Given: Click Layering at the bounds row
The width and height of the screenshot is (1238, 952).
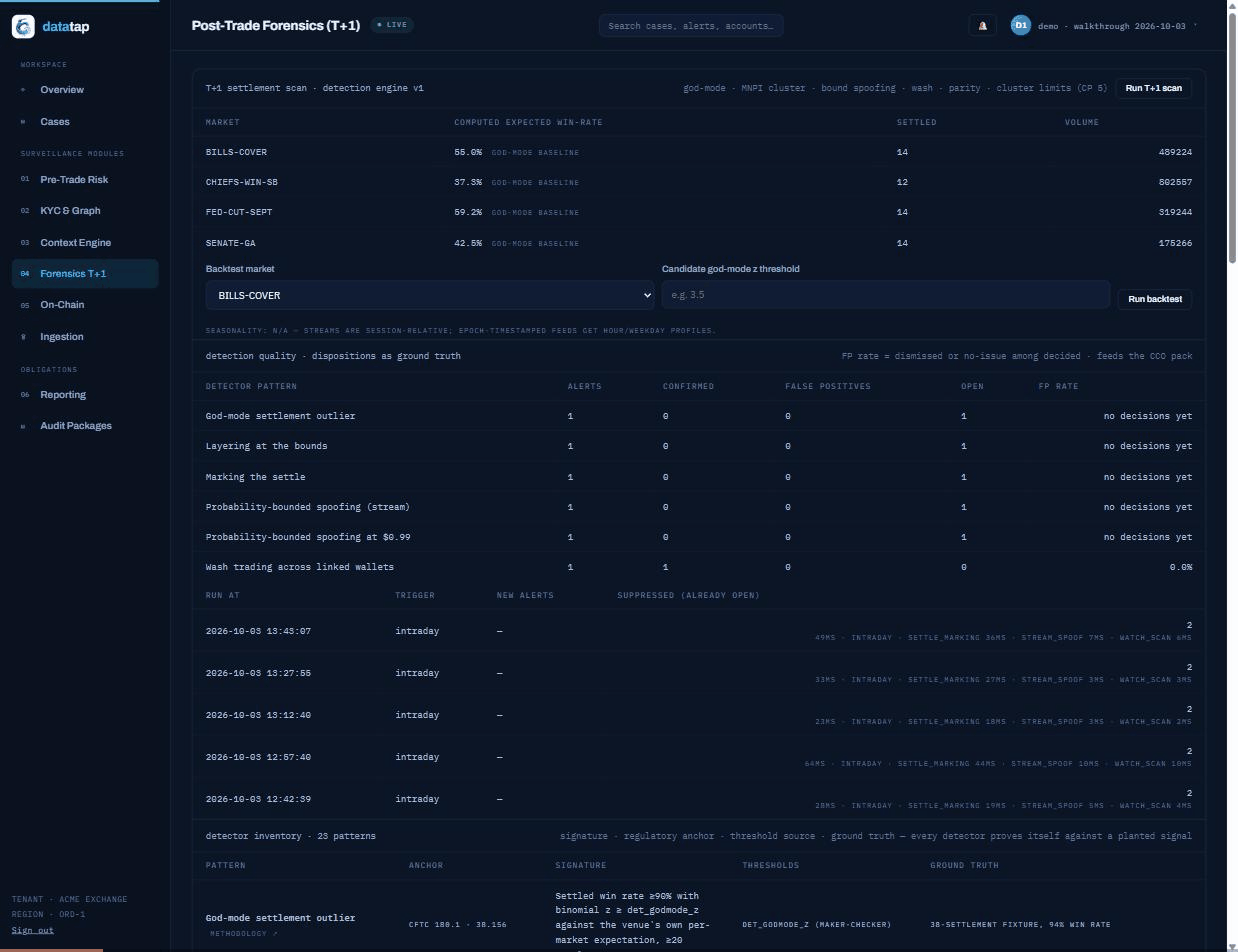Looking at the screenshot, I should (x=699, y=446).
